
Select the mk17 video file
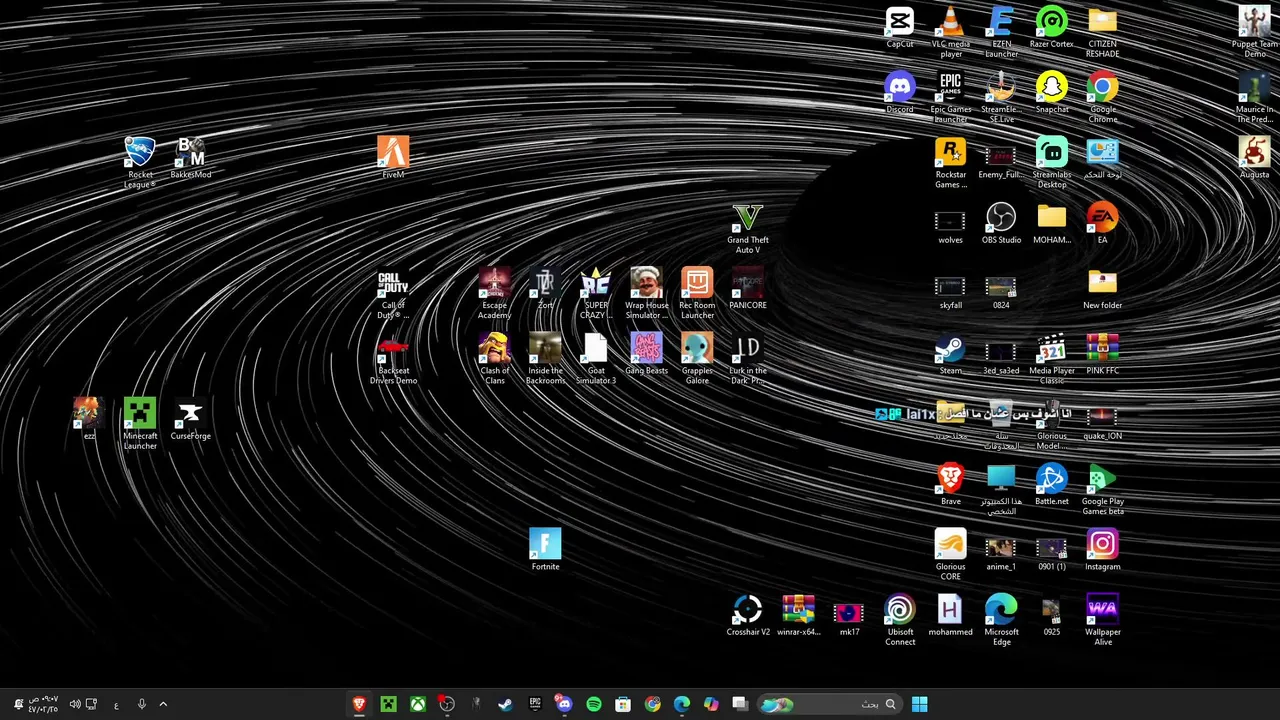click(x=849, y=615)
